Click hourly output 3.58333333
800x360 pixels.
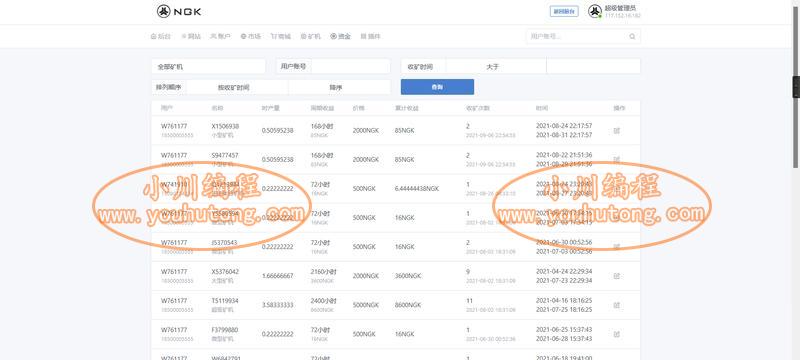click(278, 305)
